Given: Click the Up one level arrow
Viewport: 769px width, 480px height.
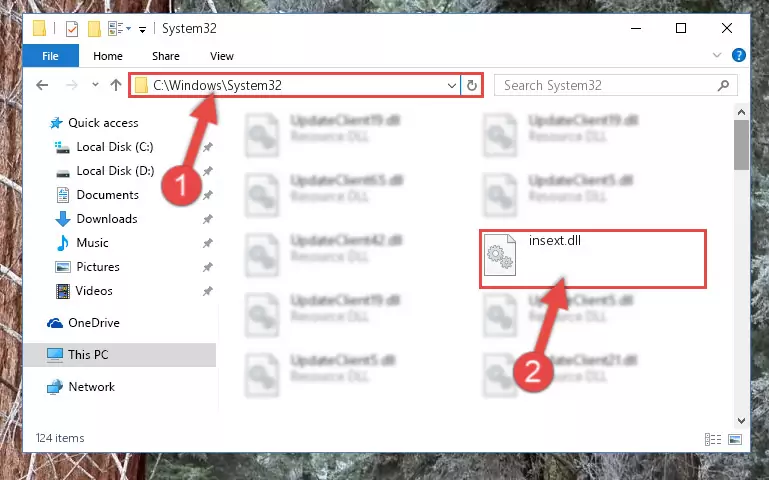Looking at the screenshot, I should point(116,85).
